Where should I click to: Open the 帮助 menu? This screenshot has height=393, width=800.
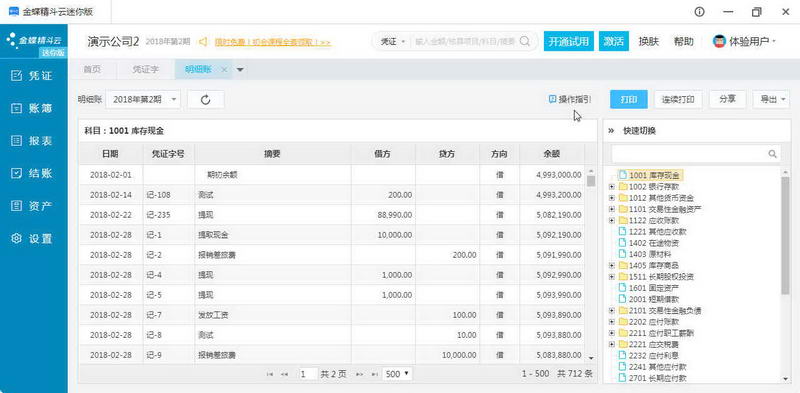click(684, 42)
